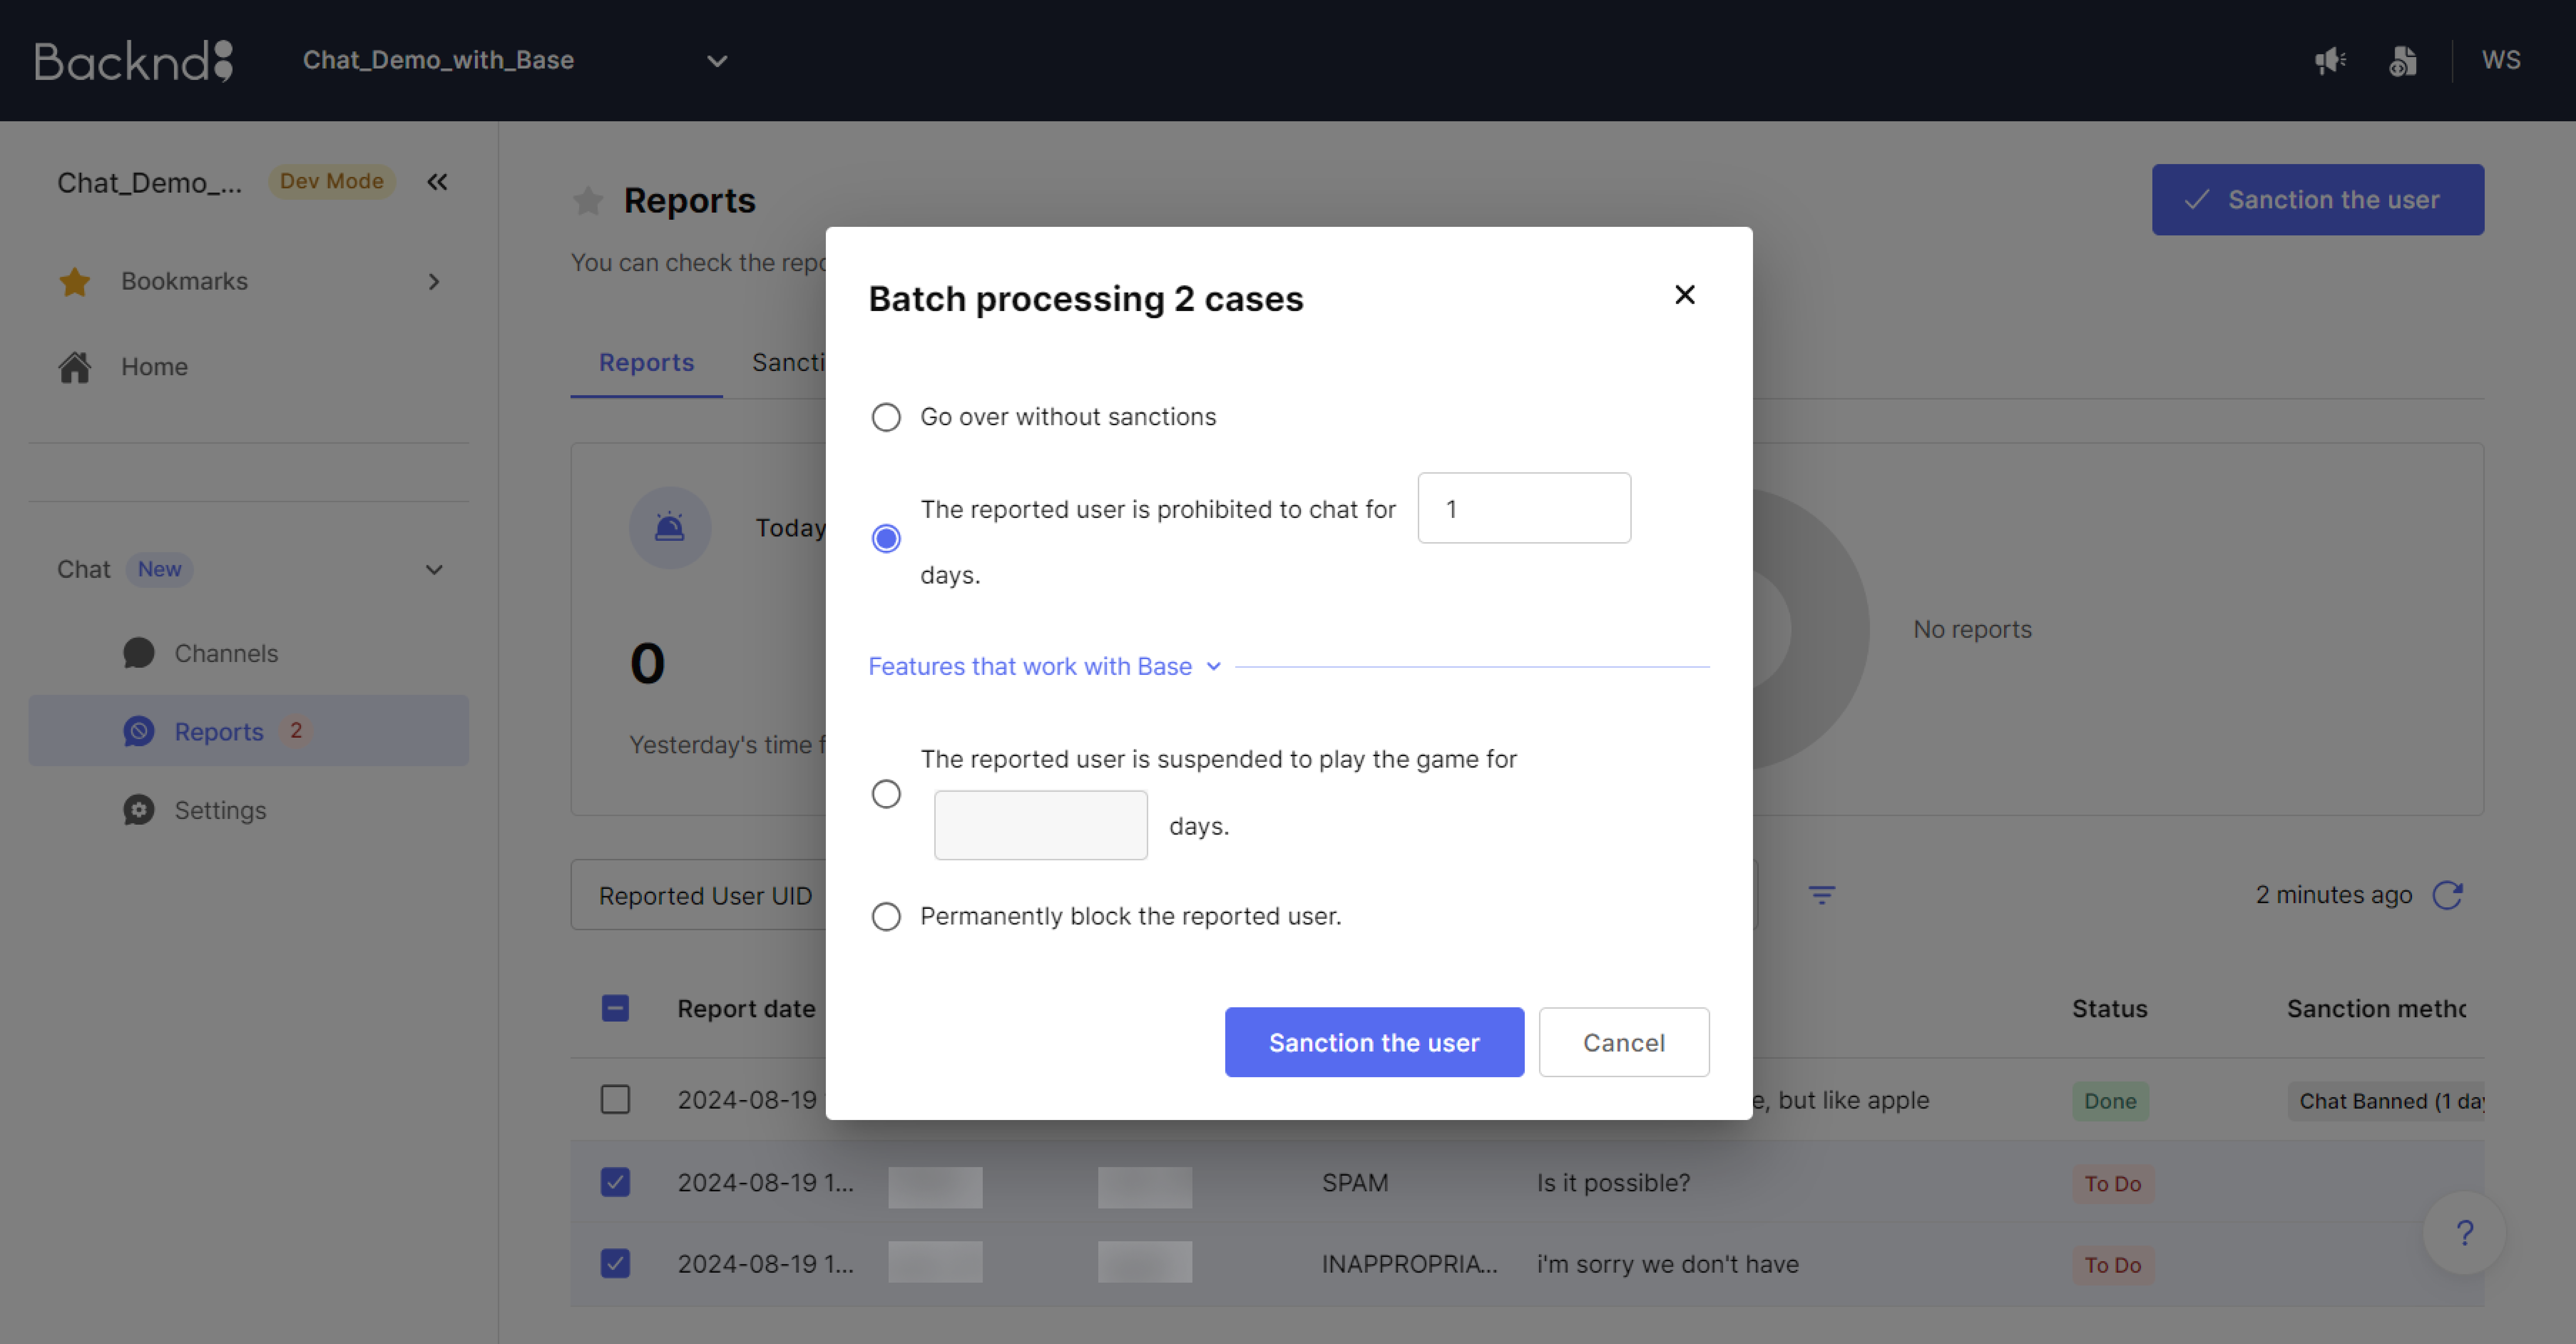Select the suspended to play game option

(886, 794)
